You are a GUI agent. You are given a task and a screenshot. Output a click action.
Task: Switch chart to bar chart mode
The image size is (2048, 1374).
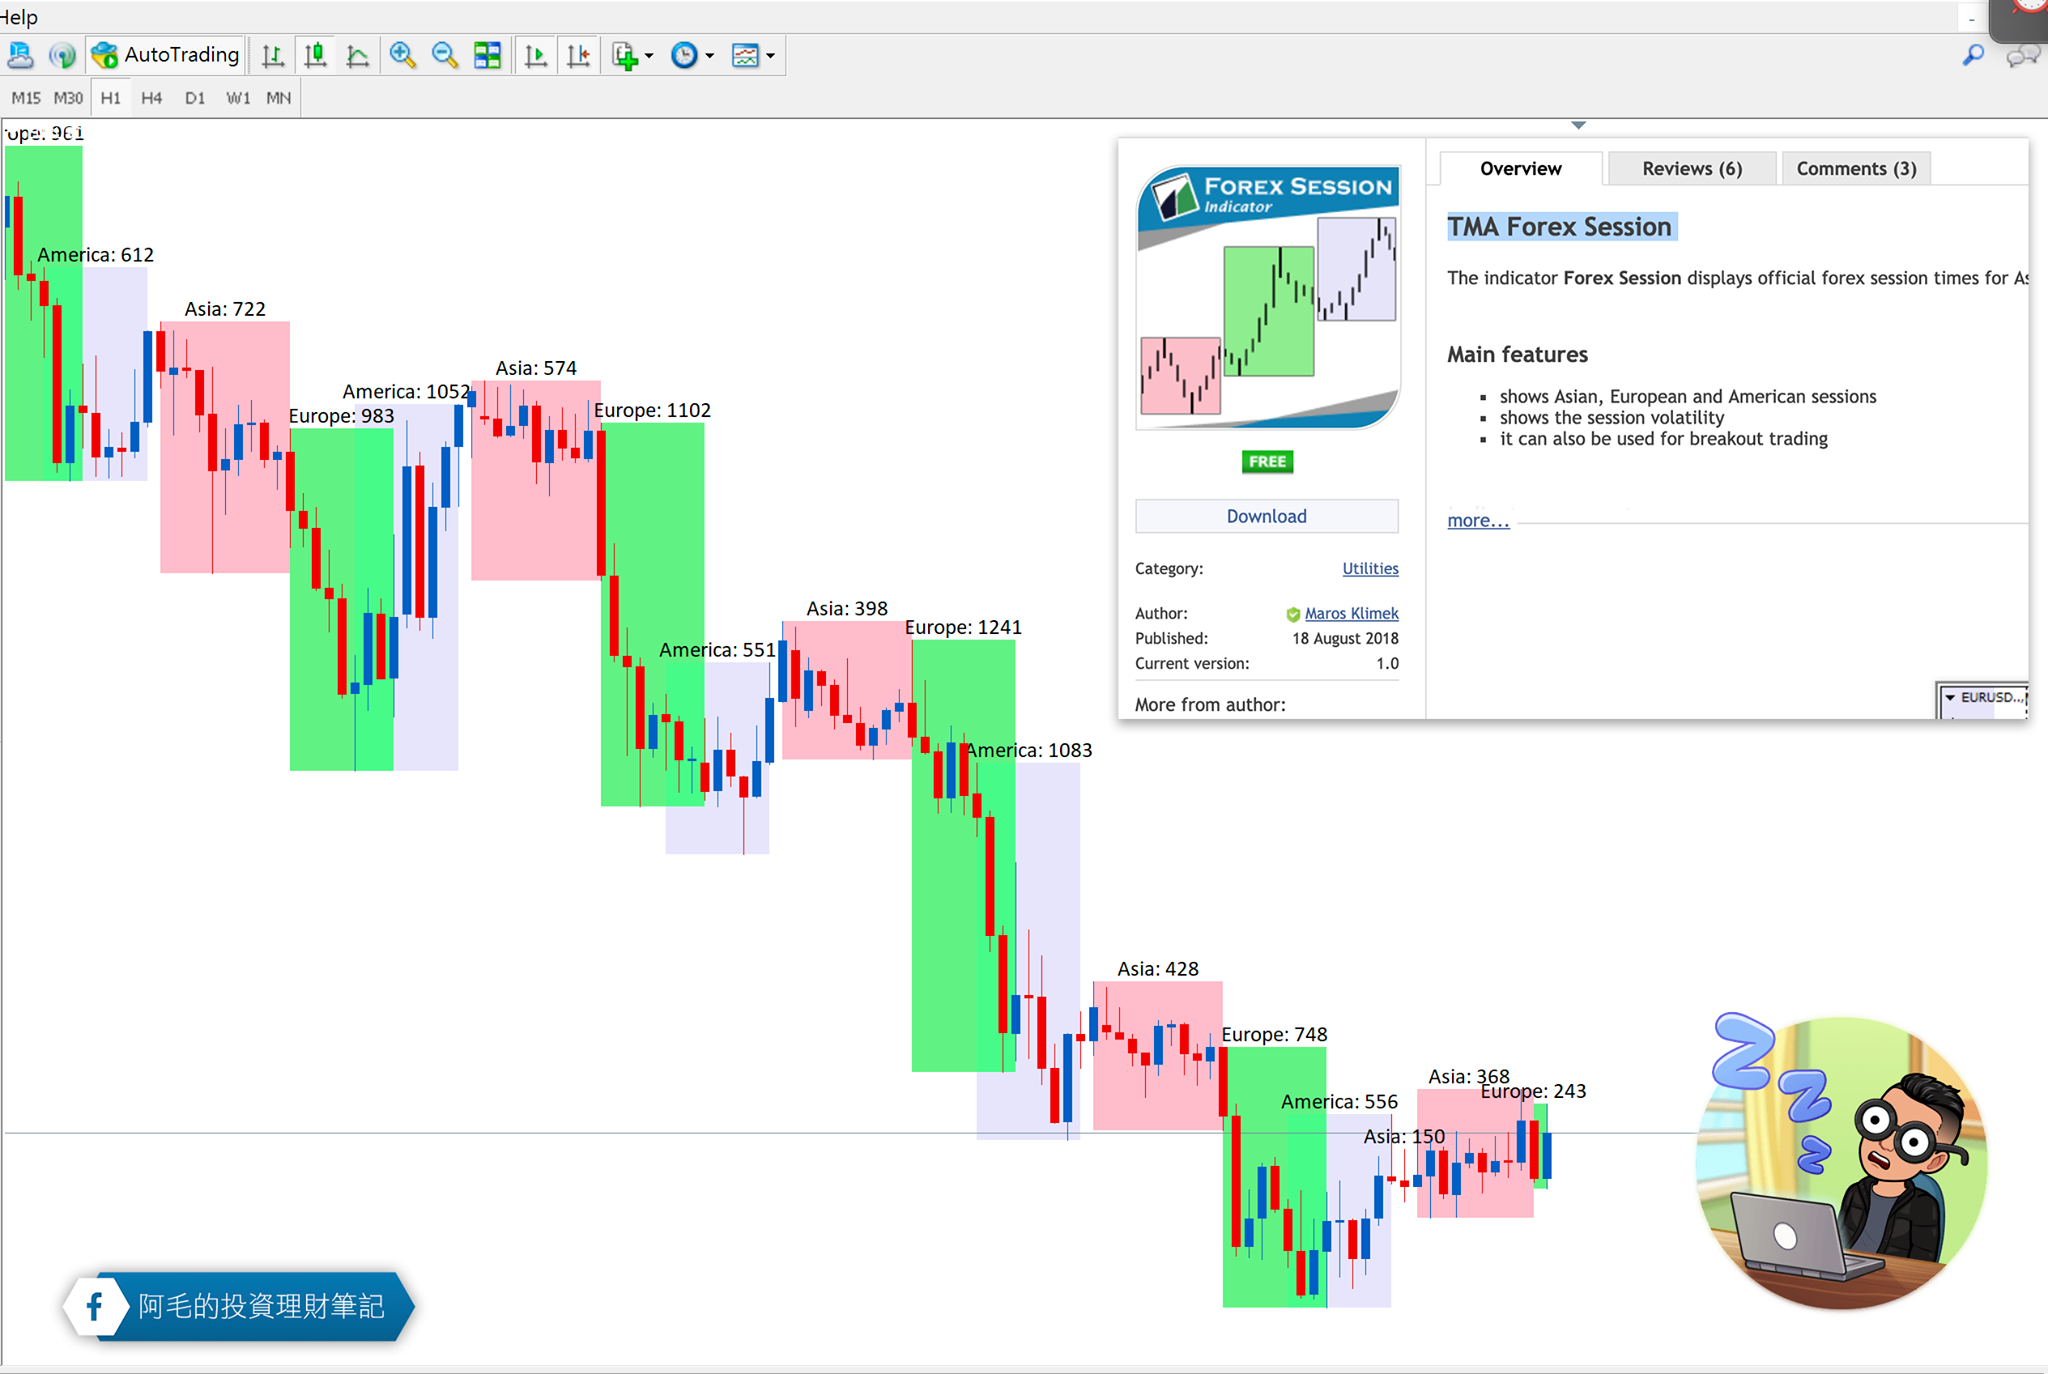point(272,55)
